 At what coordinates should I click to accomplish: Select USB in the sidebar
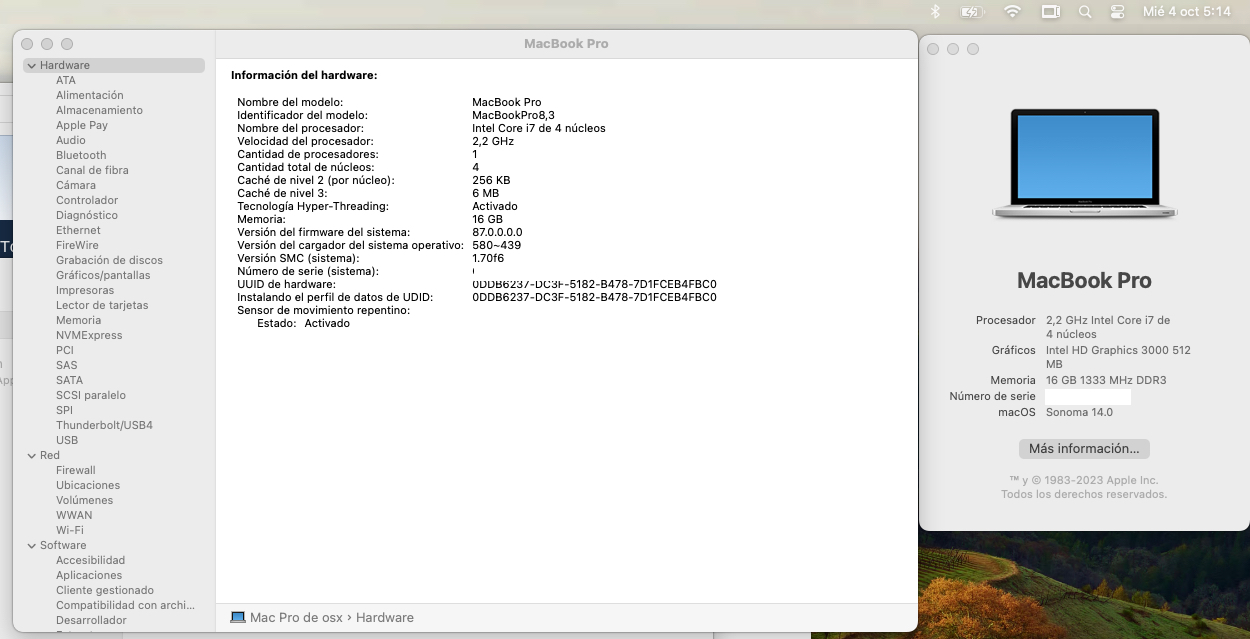67,440
